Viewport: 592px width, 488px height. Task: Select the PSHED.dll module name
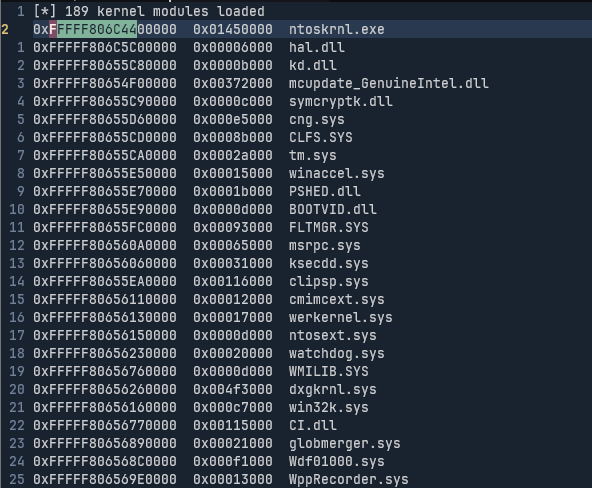pos(325,191)
